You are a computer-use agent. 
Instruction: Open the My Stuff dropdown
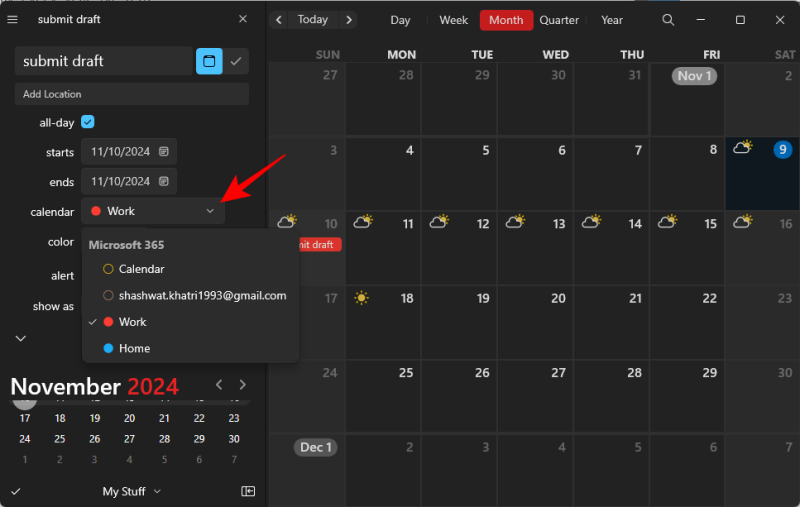[x=131, y=491]
